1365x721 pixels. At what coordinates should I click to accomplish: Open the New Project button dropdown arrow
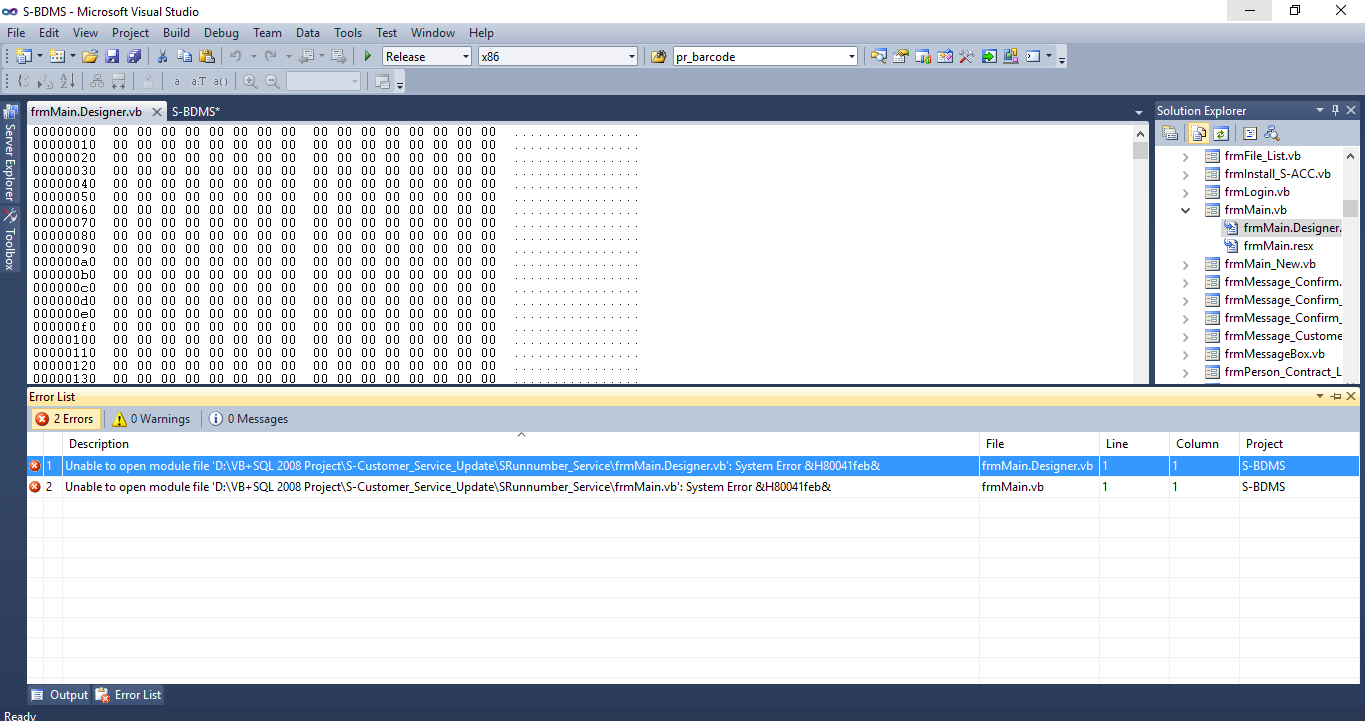pos(40,56)
